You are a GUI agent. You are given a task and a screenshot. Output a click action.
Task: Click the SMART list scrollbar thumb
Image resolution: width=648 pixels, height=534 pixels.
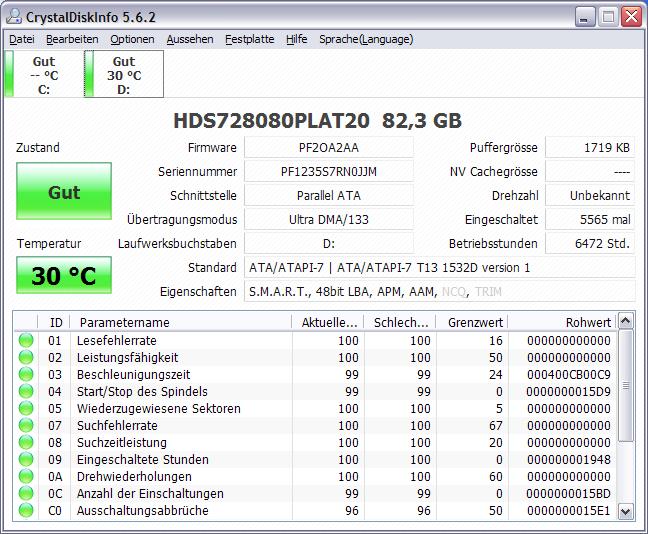[x=625, y=386]
